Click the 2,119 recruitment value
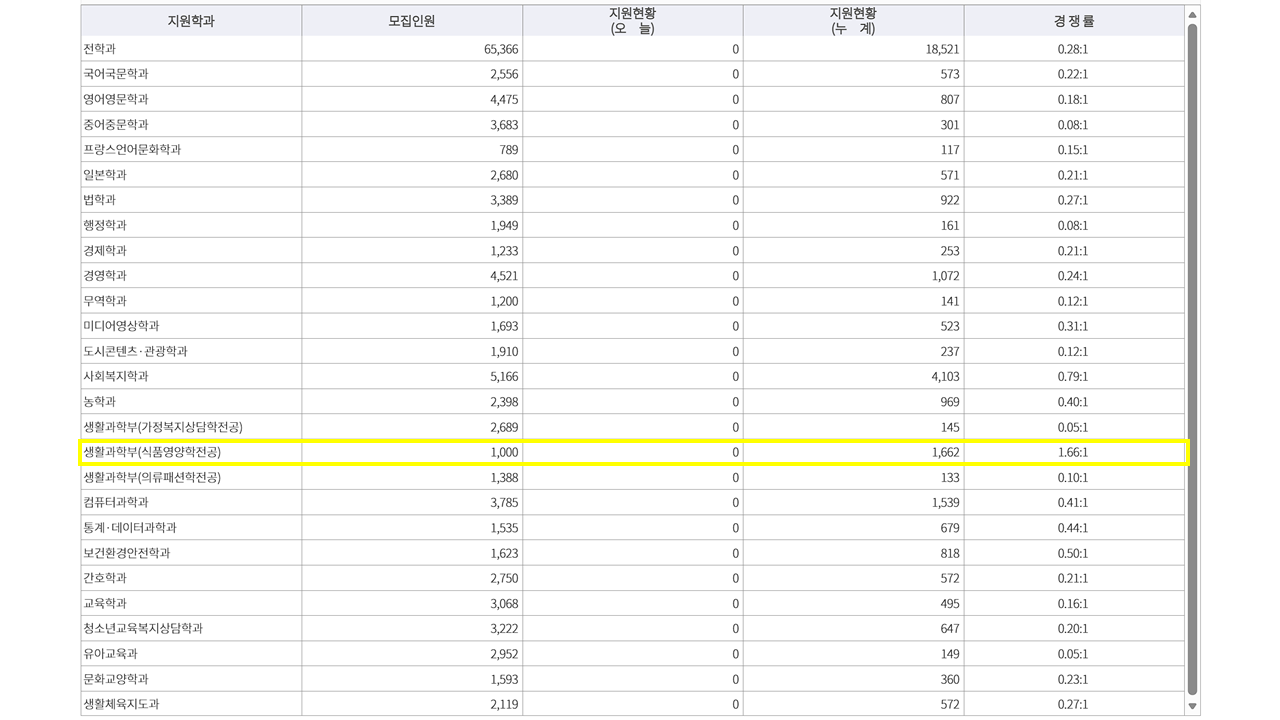Viewport: 1280px width, 720px height. [505, 704]
